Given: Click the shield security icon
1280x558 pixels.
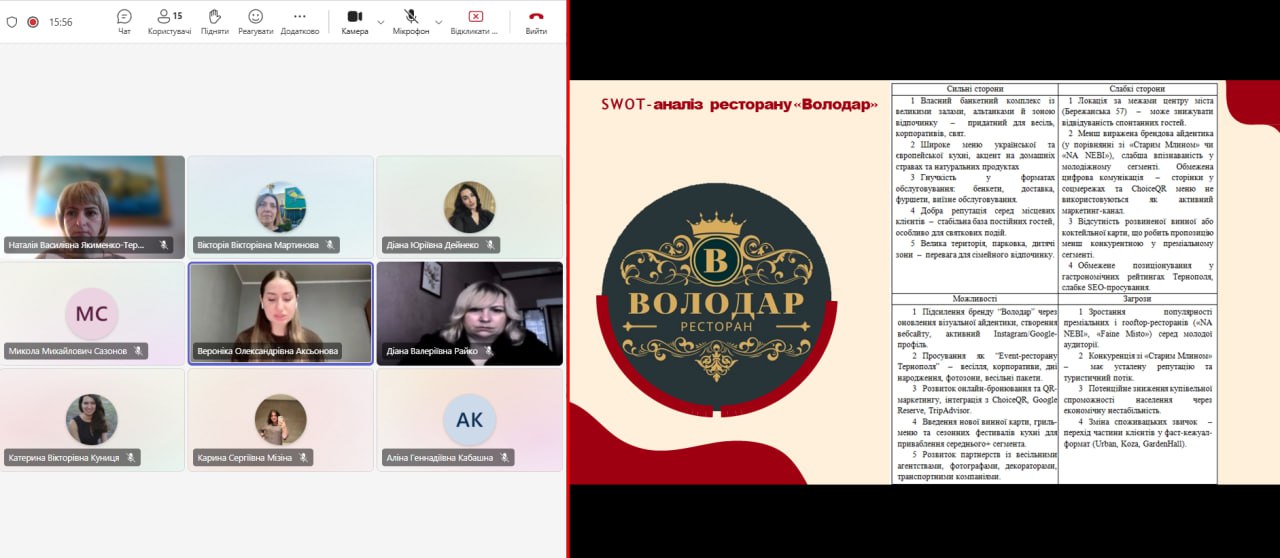Looking at the screenshot, I should [x=12, y=21].
